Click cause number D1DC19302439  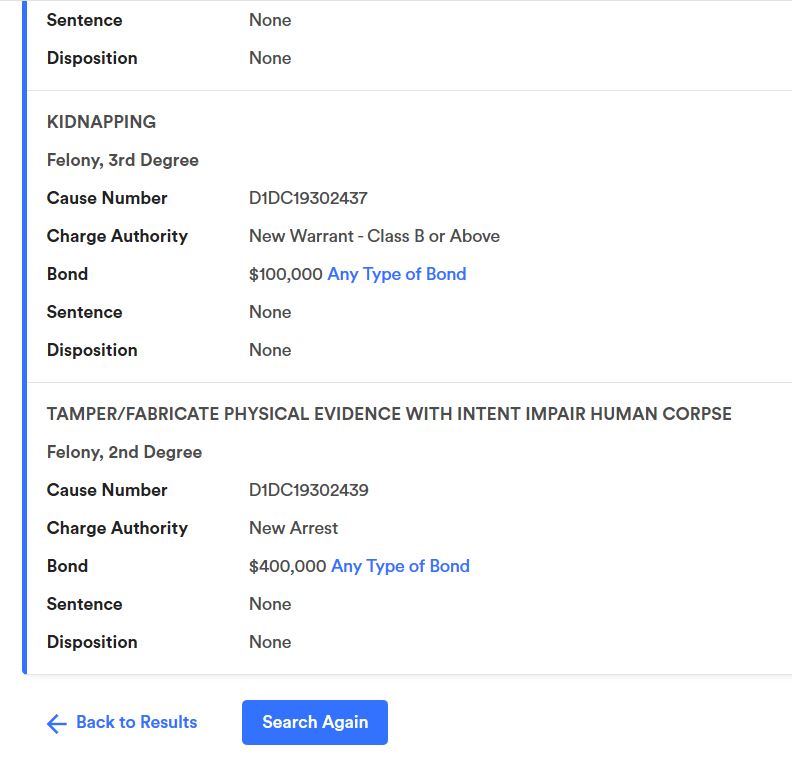pyautogui.click(x=308, y=490)
